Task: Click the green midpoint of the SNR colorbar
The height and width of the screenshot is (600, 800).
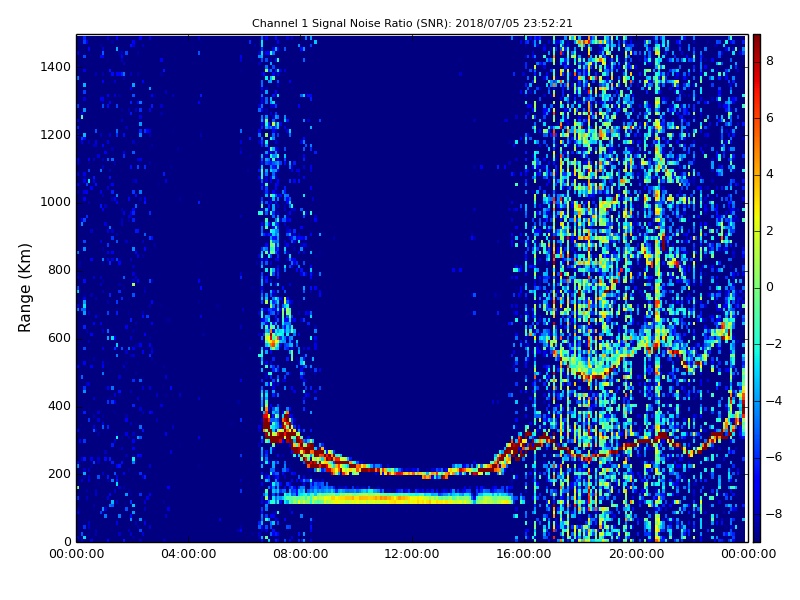Action: click(757, 288)
